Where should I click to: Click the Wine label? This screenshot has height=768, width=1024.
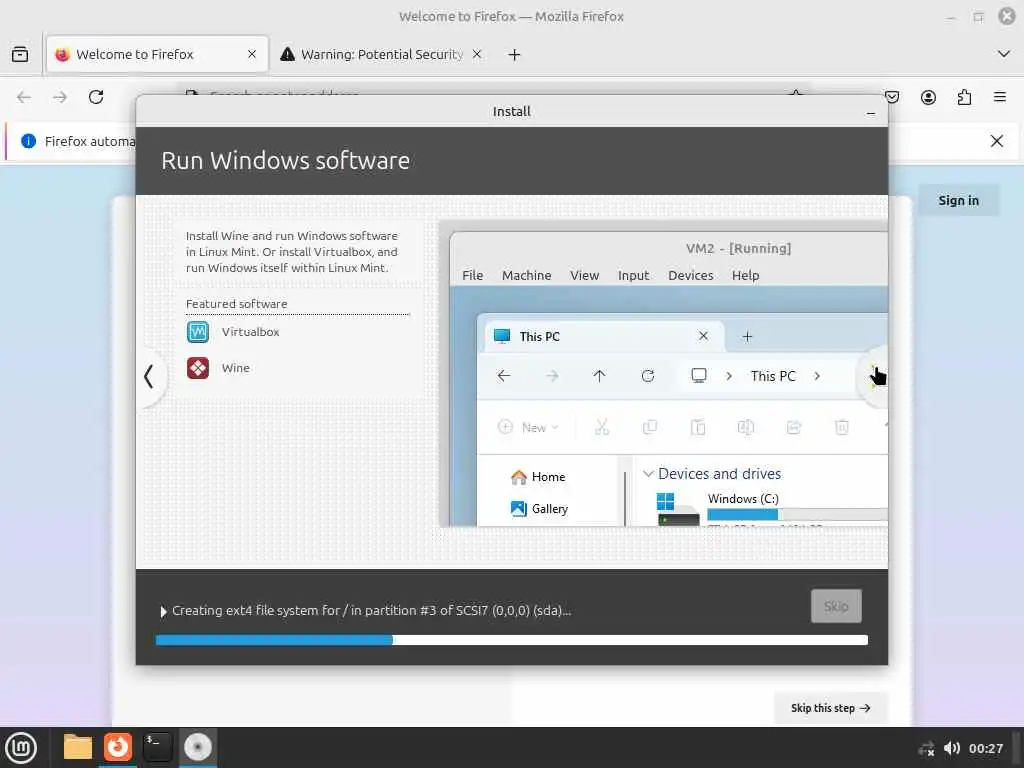(x=236, y=368)
